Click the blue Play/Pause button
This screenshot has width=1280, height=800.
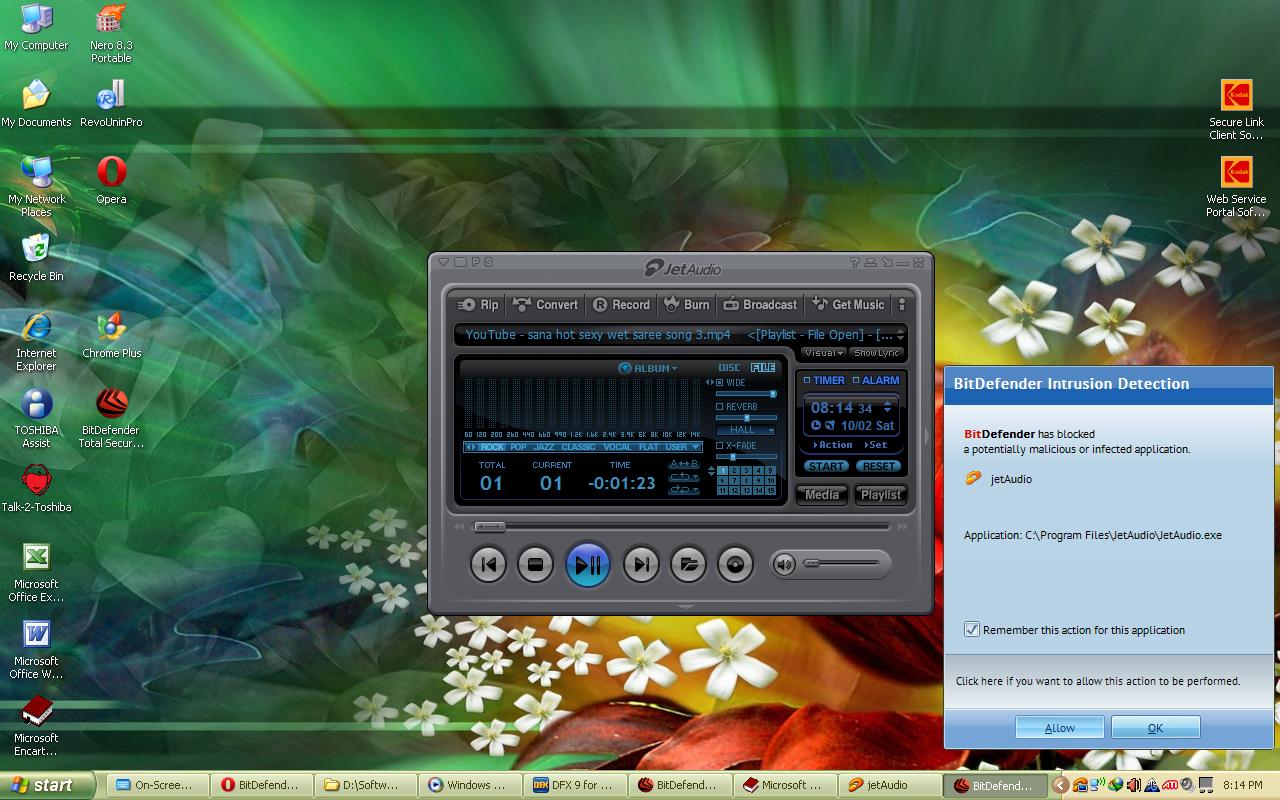588,565
